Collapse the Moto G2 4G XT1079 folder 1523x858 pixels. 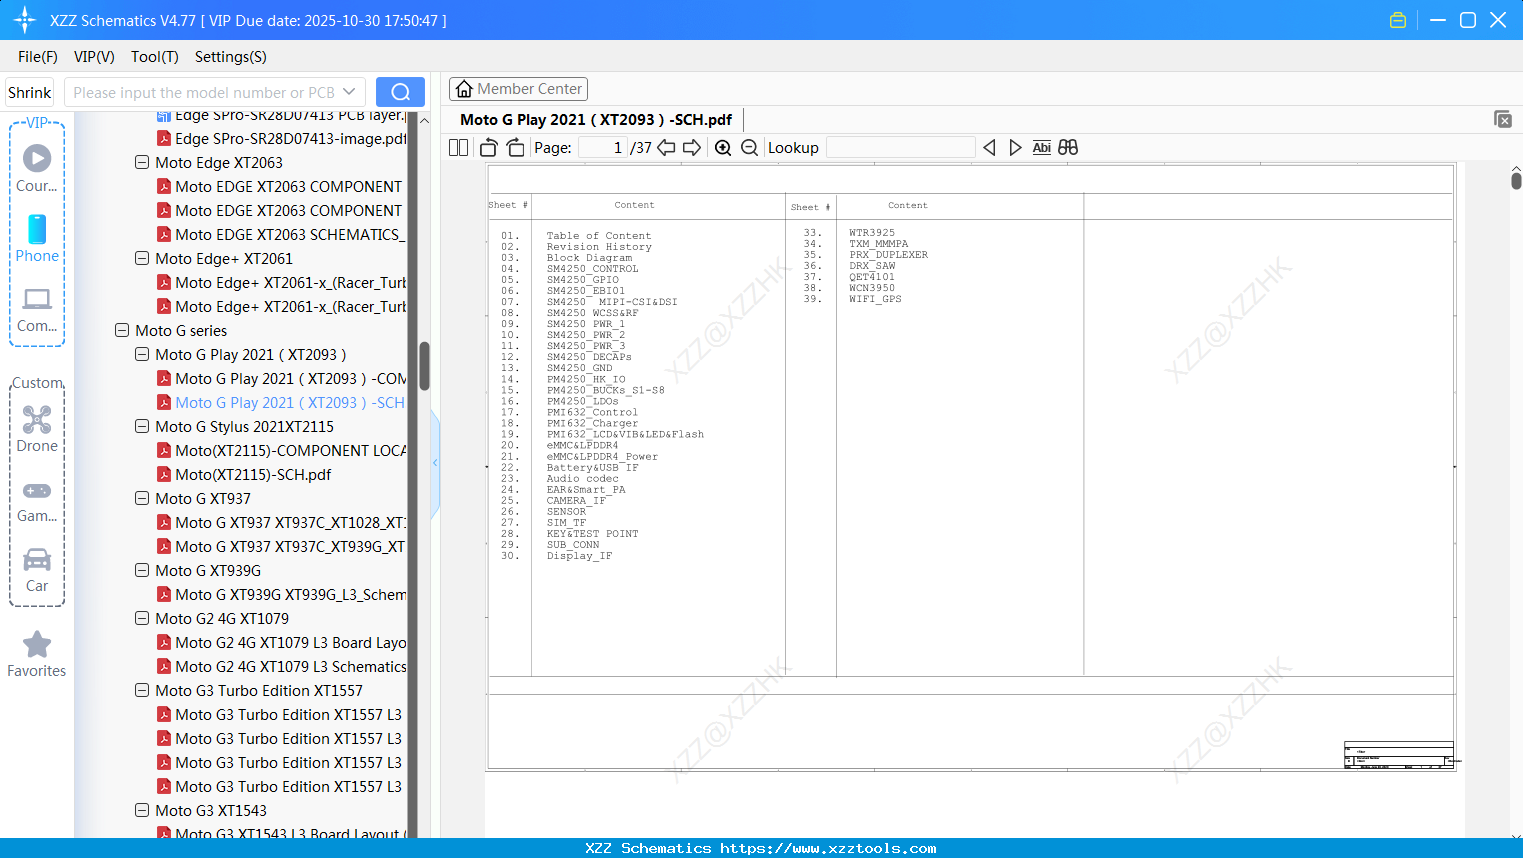[x=142, y=618]
